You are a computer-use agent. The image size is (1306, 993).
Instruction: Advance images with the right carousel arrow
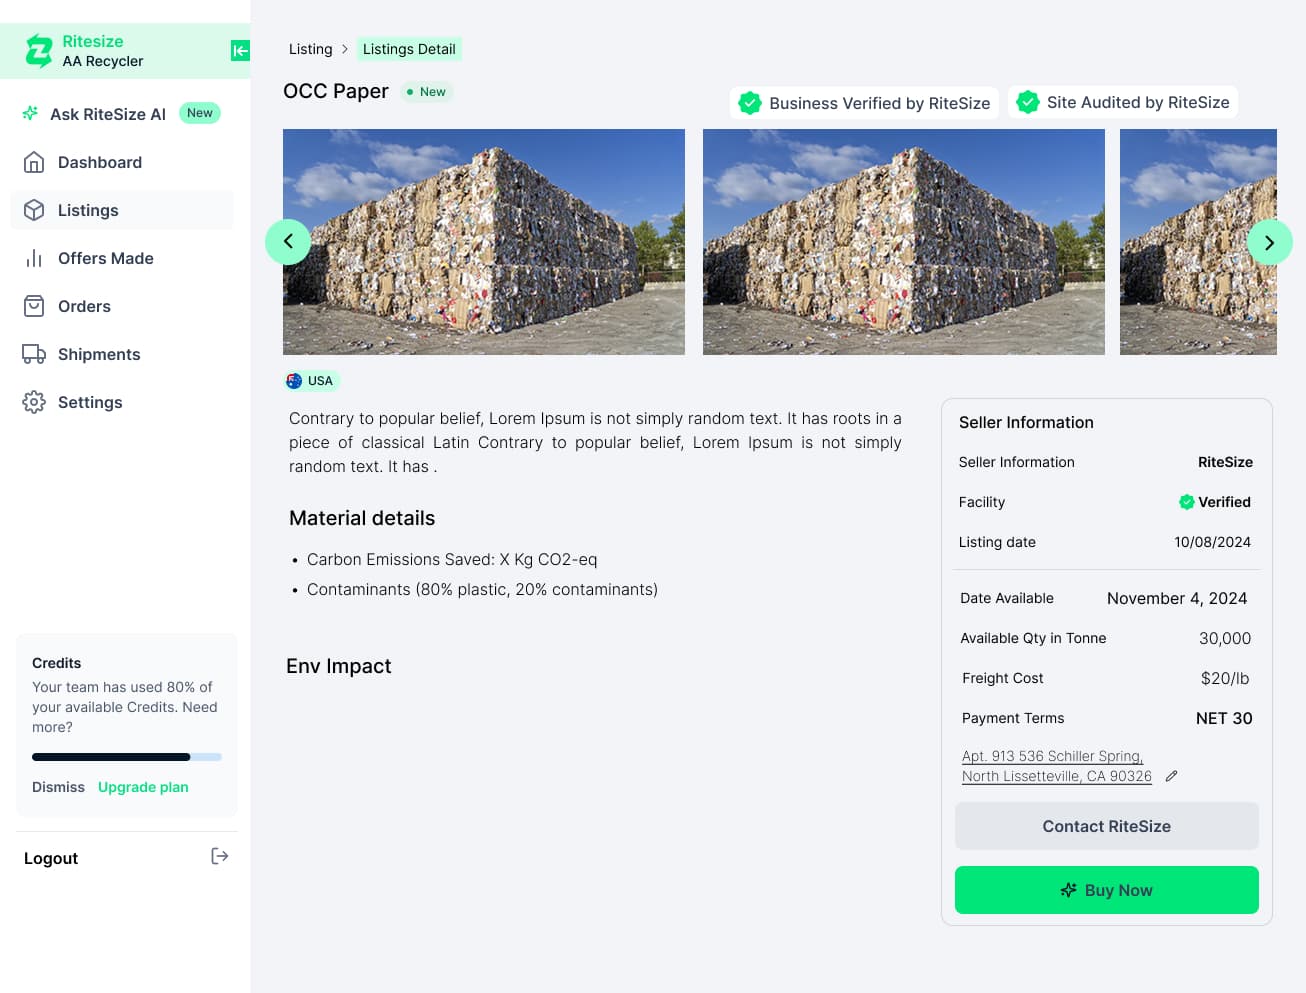[x=1270, y=242]
